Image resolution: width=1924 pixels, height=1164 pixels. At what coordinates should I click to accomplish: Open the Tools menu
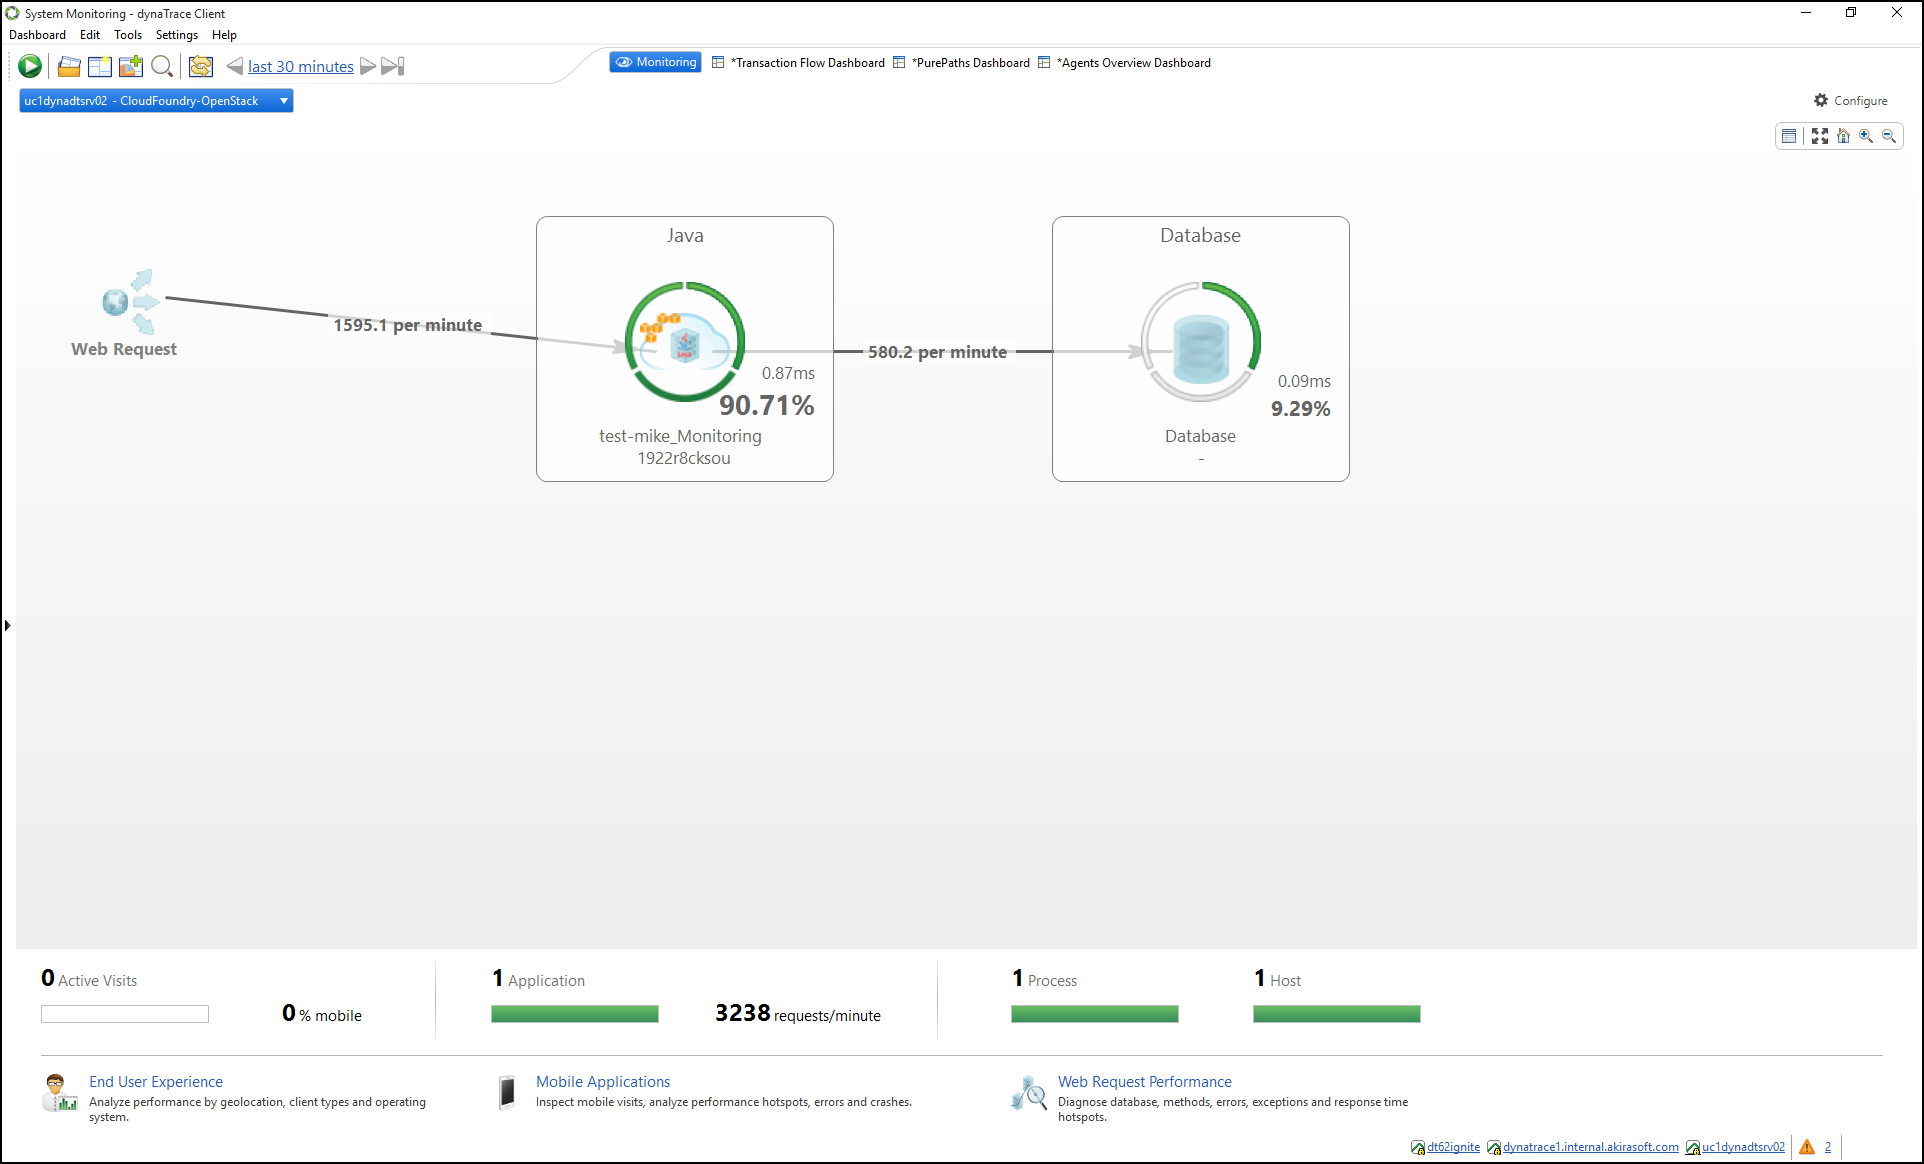tap(128, 35)
